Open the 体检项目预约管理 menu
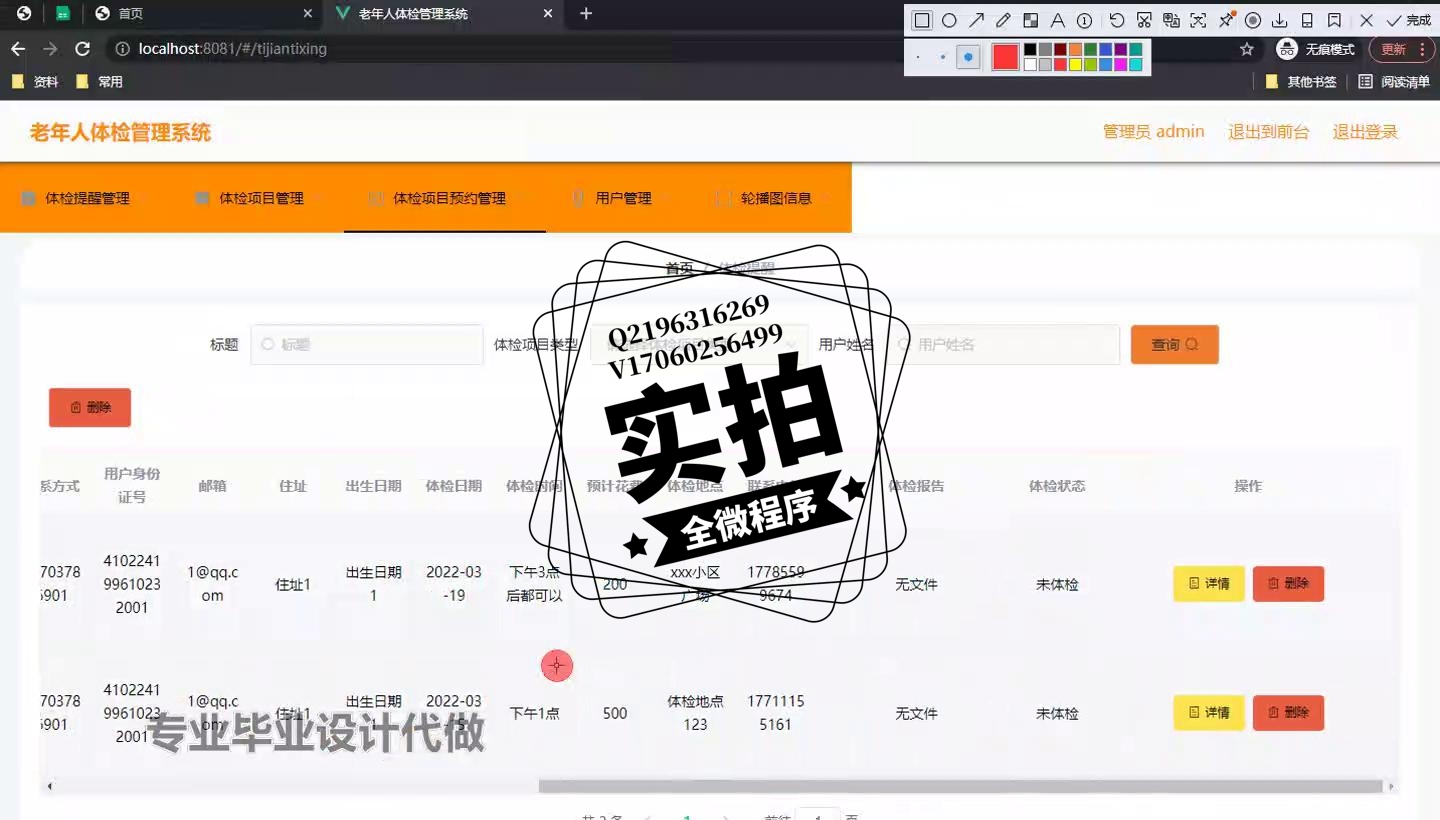This screenshot has height=820, width=1440. [x=445, y=198]
